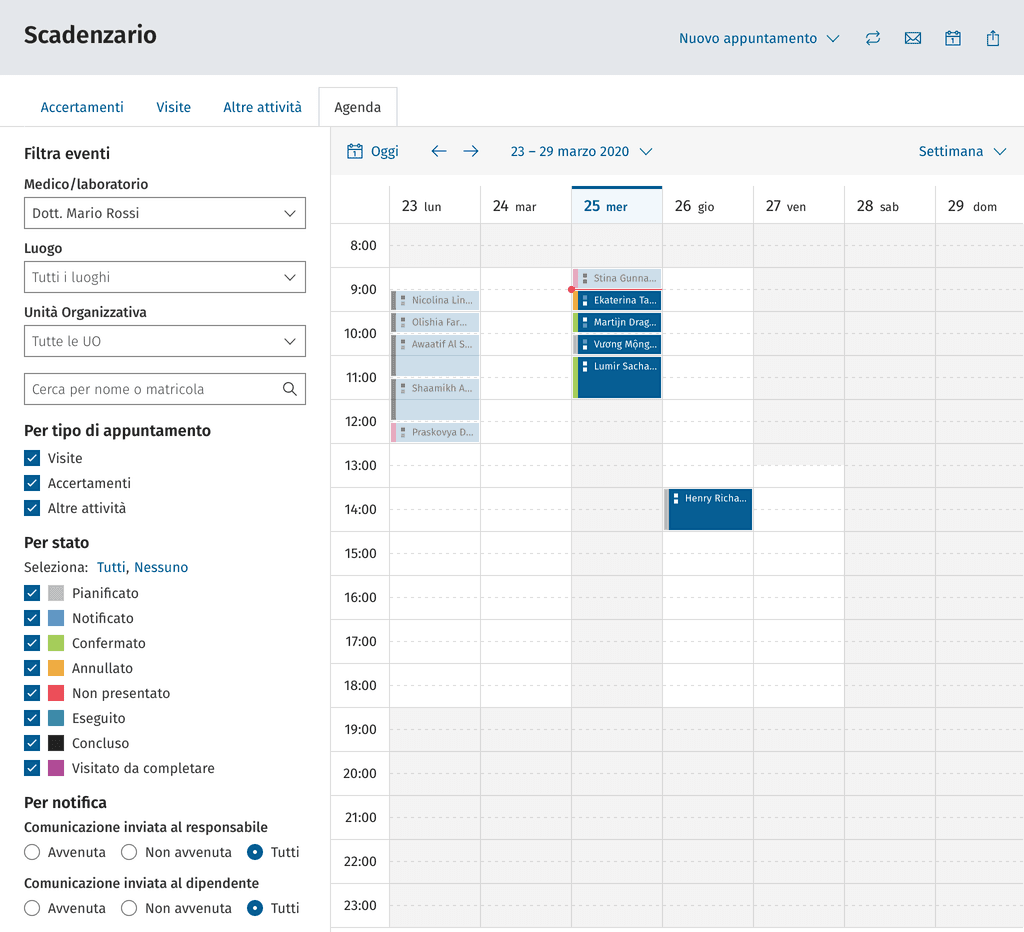Click Tutti link next to Seleziona

tap(111, 567)
